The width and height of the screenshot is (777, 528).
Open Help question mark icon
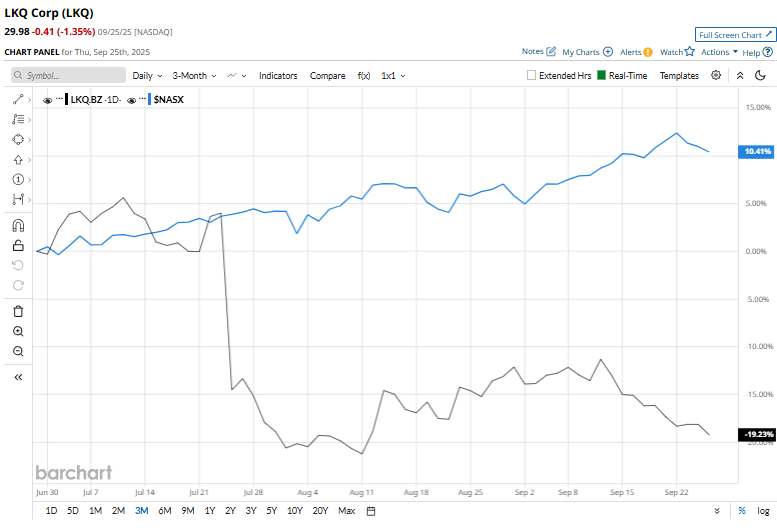click(x=768, y=52)
